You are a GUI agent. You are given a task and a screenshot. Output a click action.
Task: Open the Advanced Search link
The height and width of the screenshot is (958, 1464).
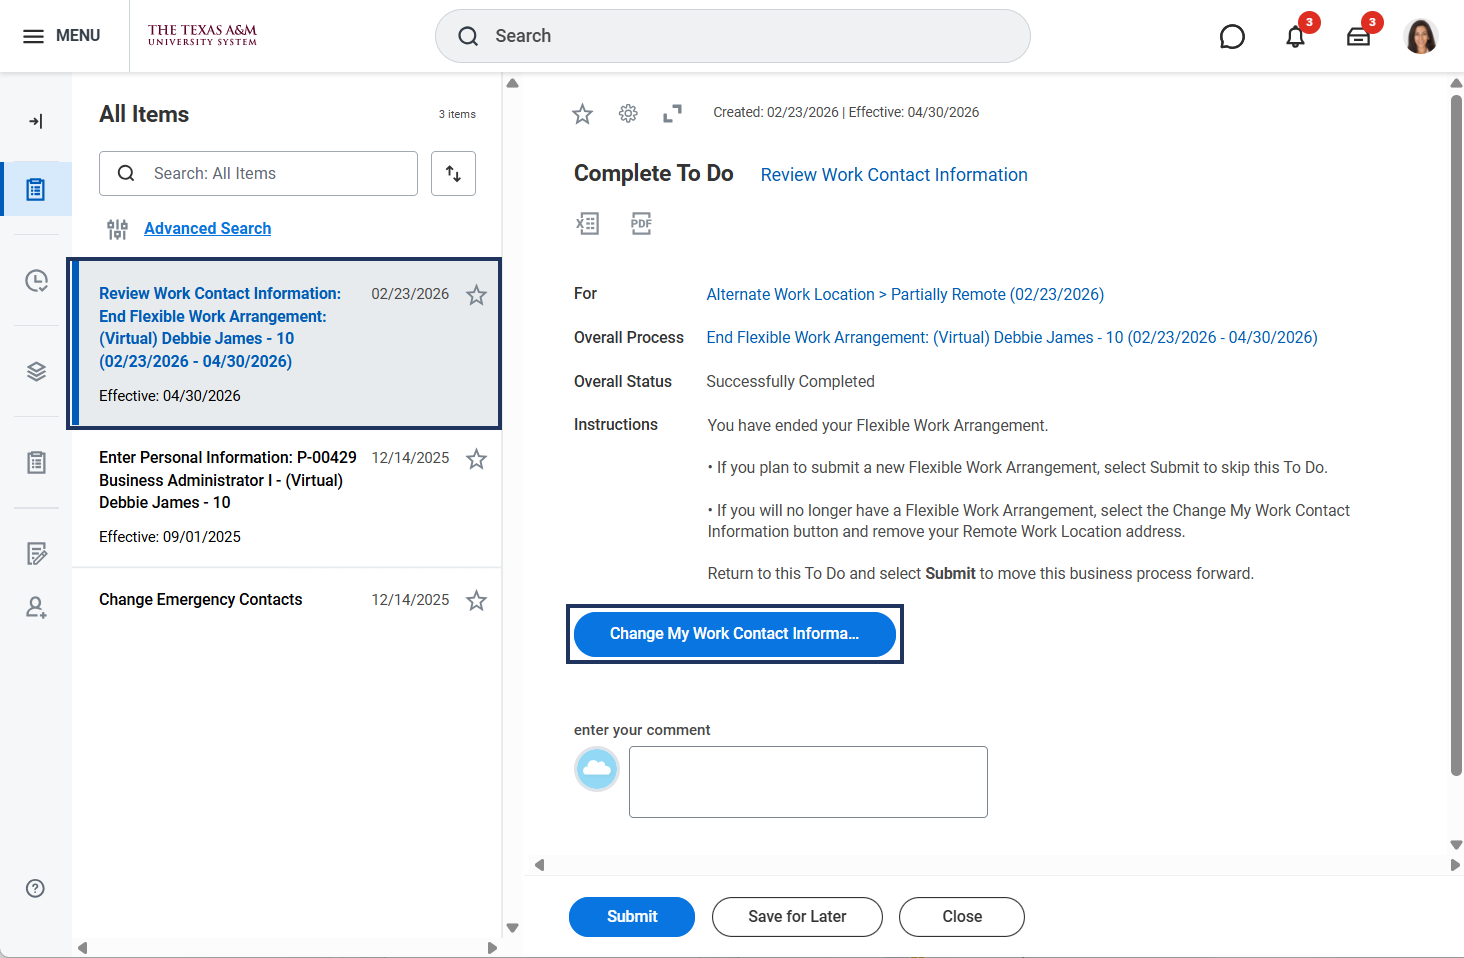pos(207,229)
